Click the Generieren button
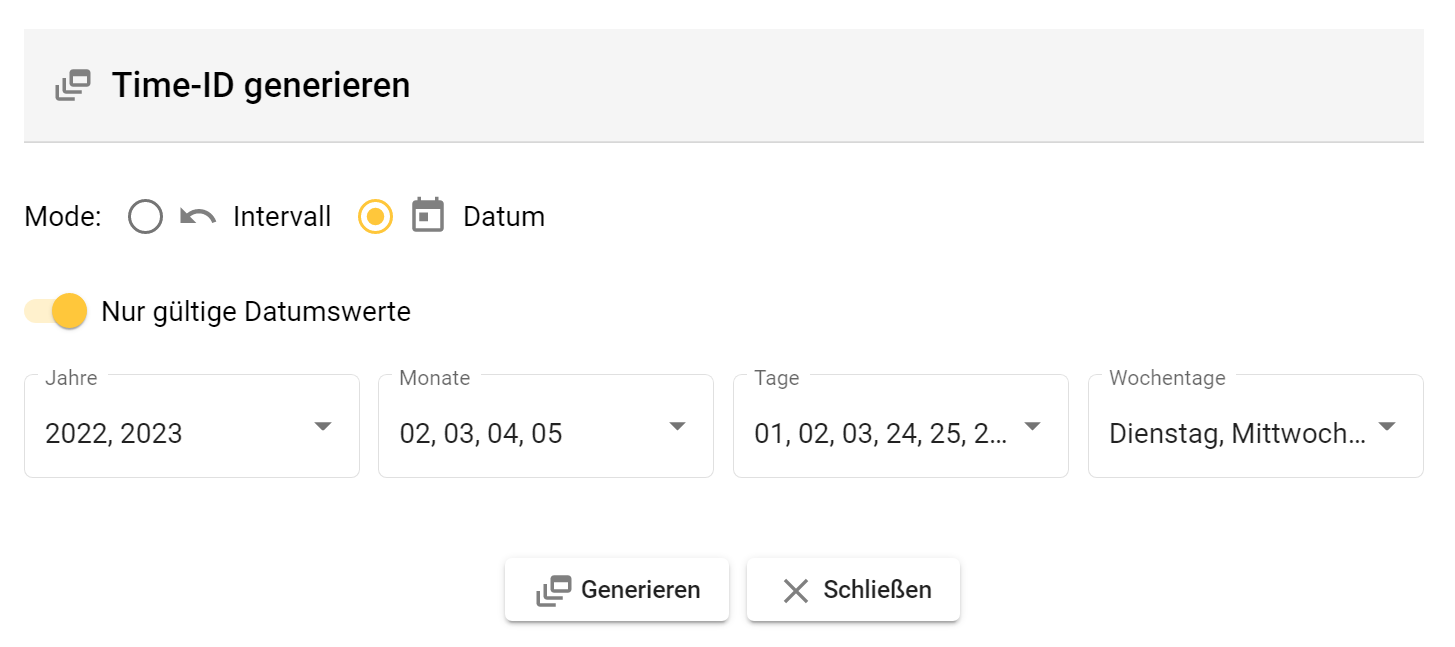 (617, 590)
